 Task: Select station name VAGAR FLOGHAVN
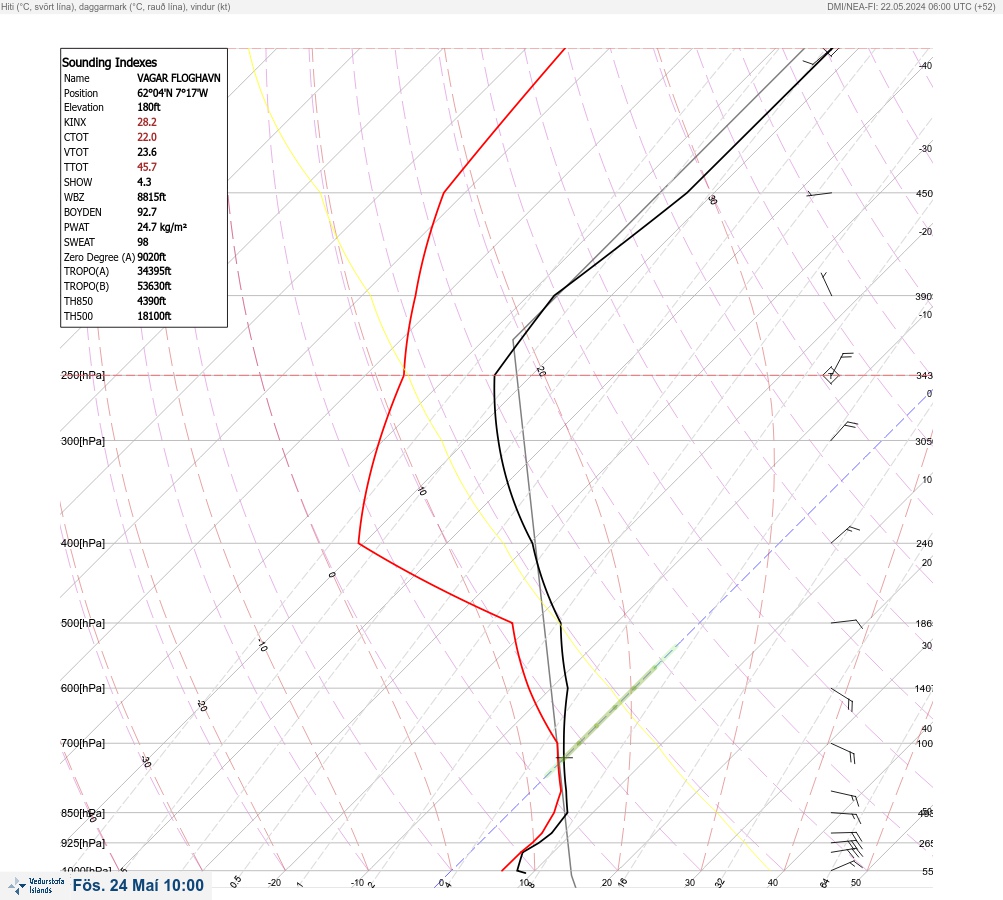coord(178,78)
